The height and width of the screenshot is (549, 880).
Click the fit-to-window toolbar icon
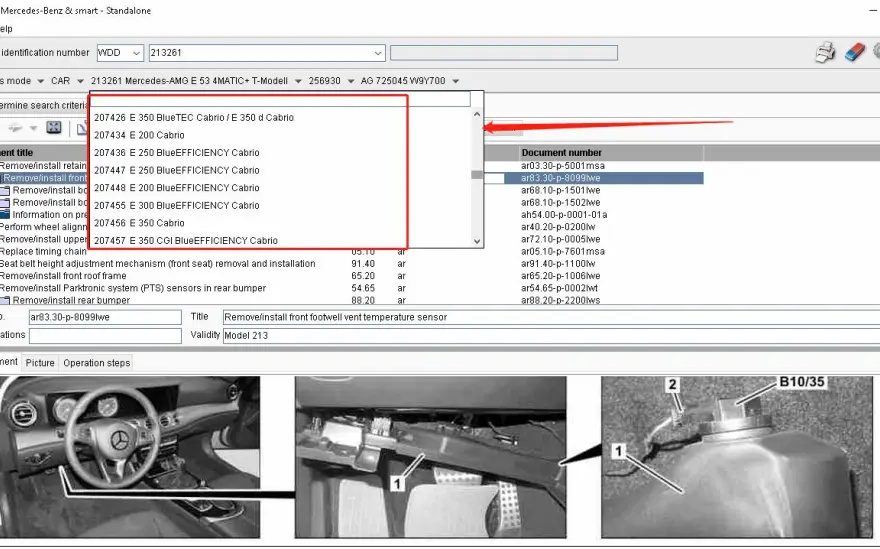pos(54,127)
